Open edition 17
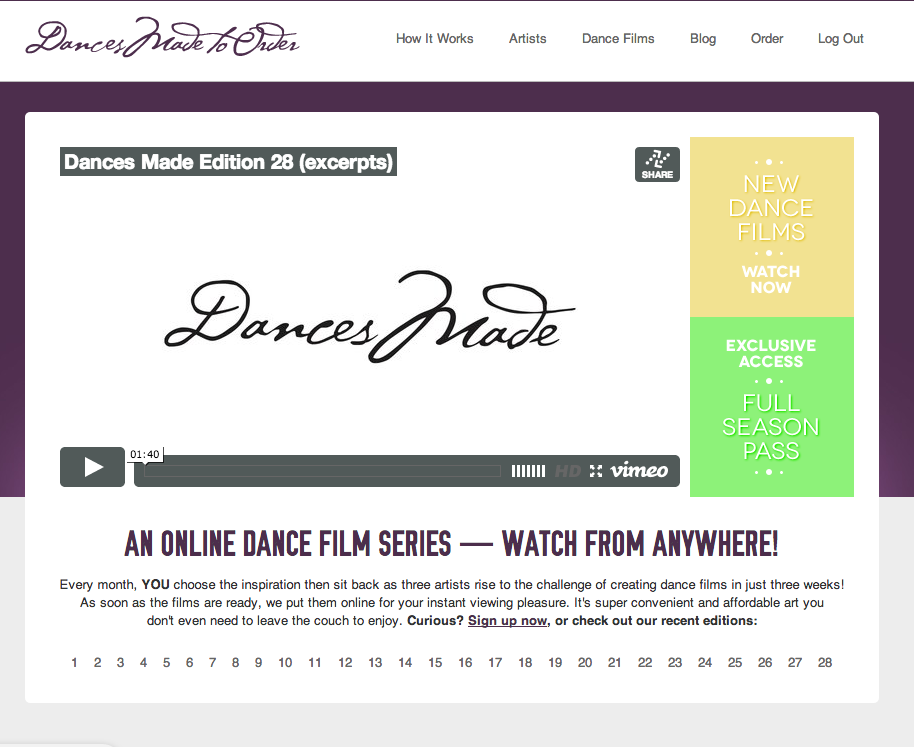The height and width of the screenshot is (747, 914). pyautogui.click(x=495, y=663)
